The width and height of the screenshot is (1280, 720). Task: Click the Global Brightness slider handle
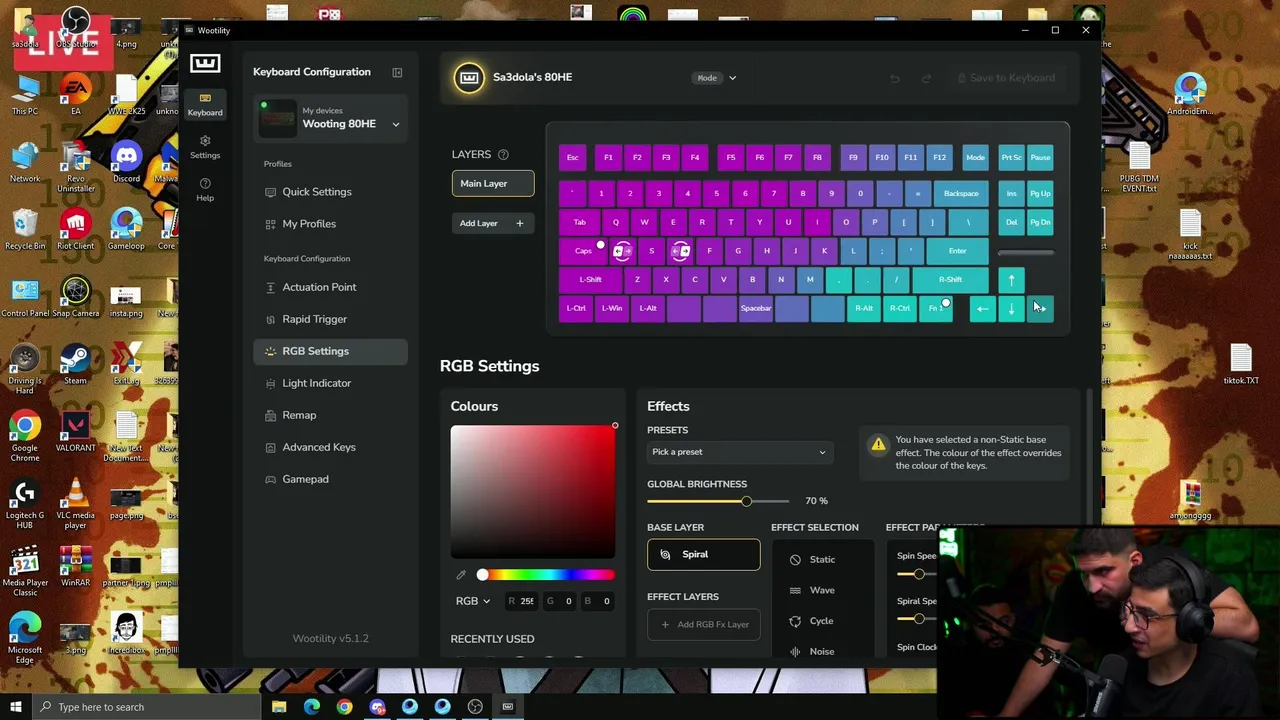[746, 501]
